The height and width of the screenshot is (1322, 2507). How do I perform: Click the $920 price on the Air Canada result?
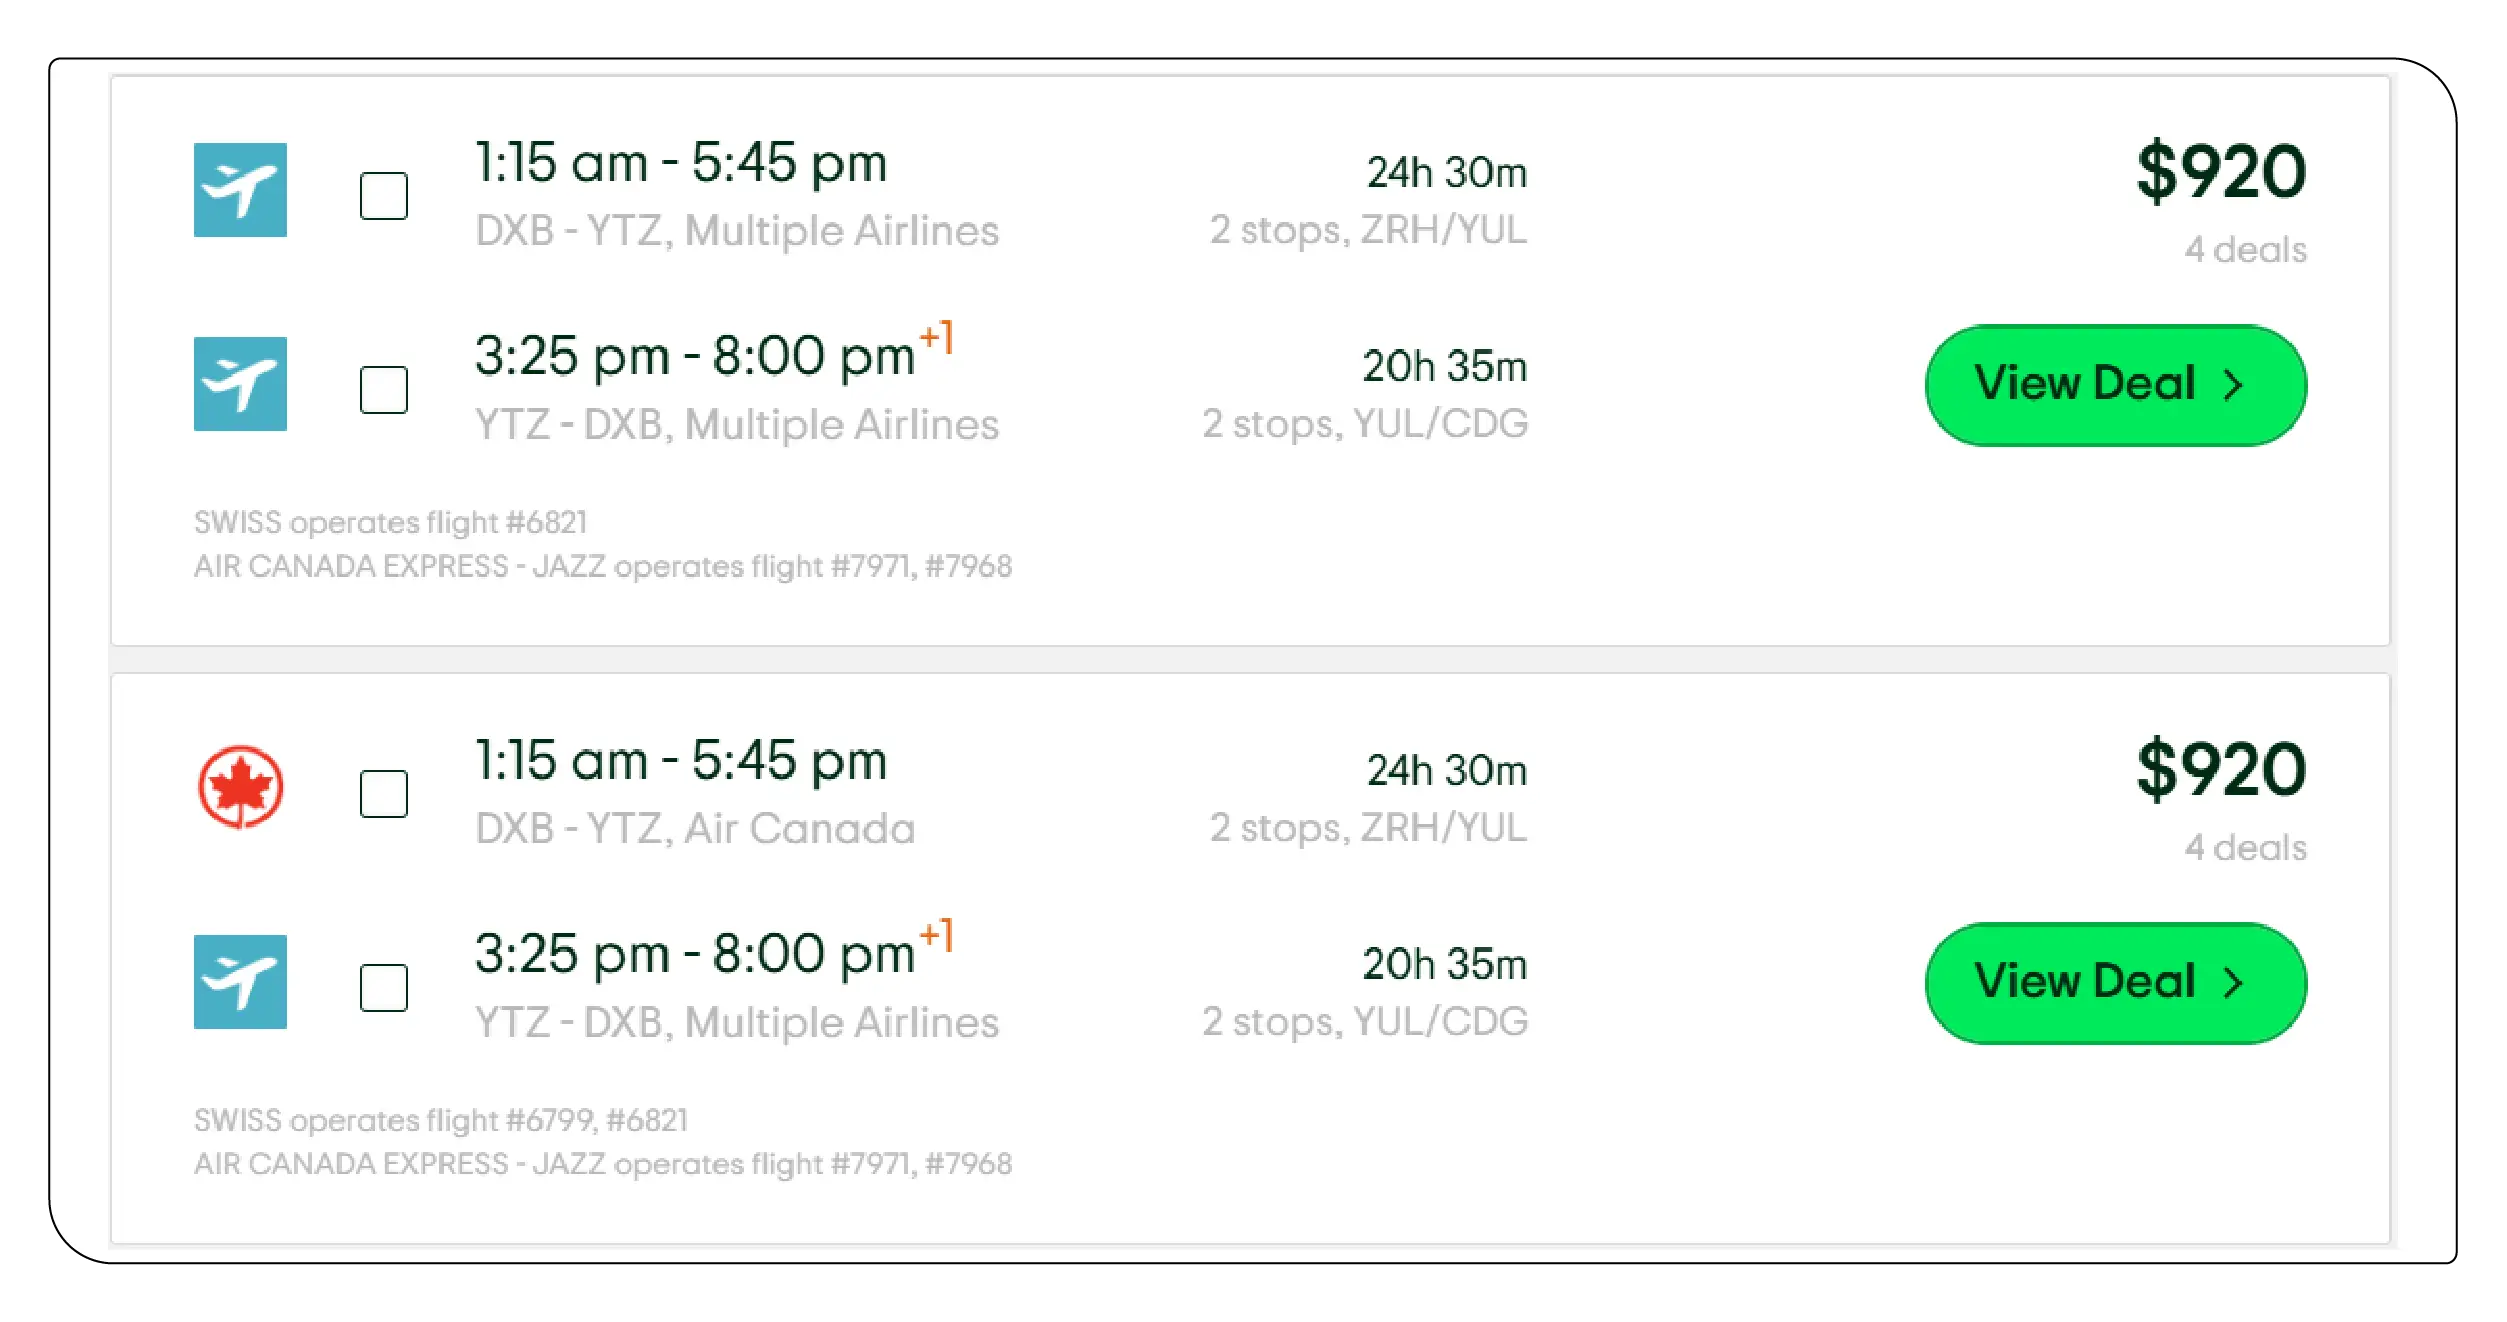click(x=2221, y=770)
